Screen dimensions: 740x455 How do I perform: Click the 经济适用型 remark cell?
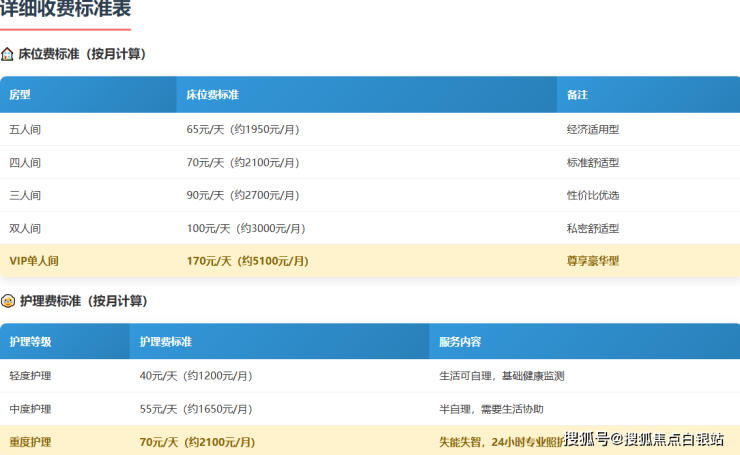(593, 129)
